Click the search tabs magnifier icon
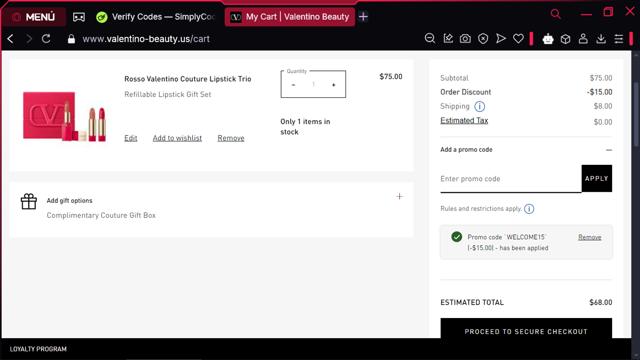The height and width of the screenshot is (360, 640). coord(556,14)
